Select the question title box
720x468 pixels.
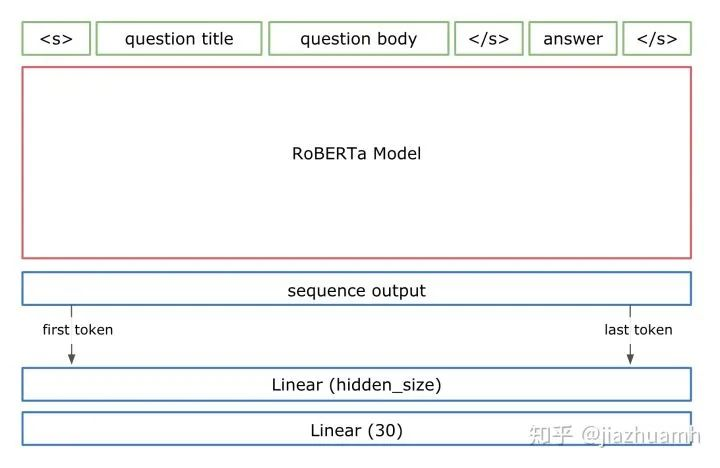click(x=179, y=39)
